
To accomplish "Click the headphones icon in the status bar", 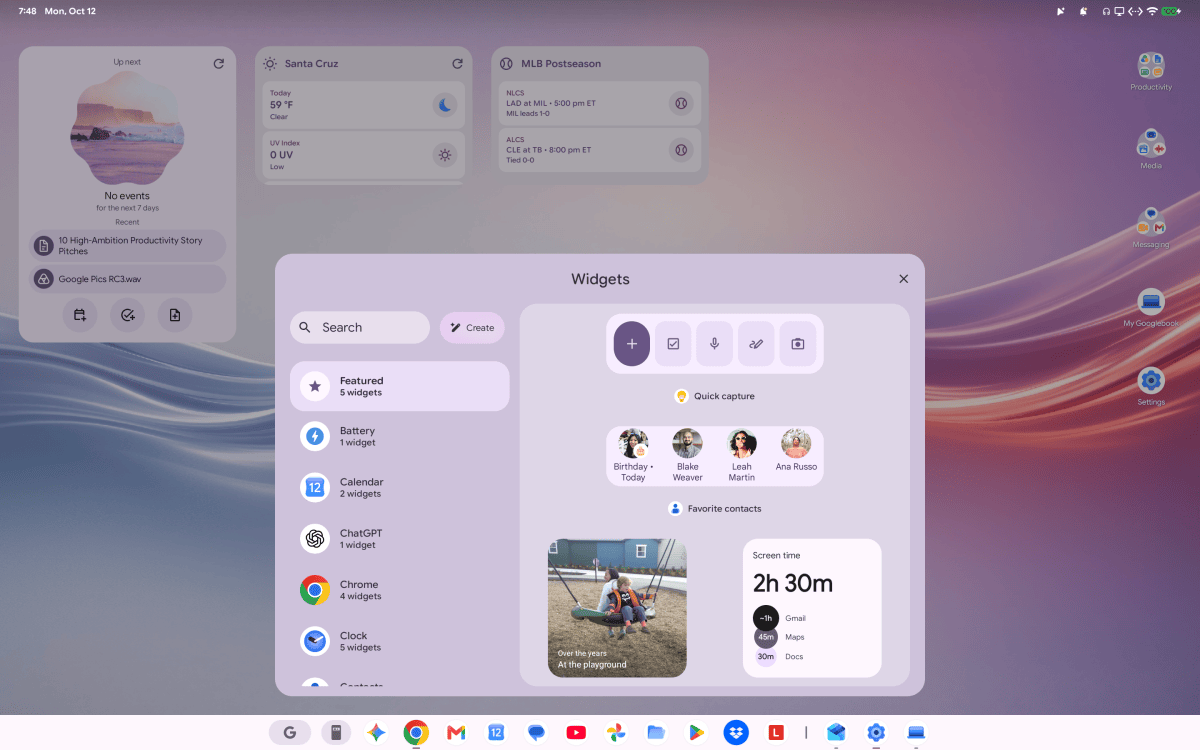I will 1106,11.
